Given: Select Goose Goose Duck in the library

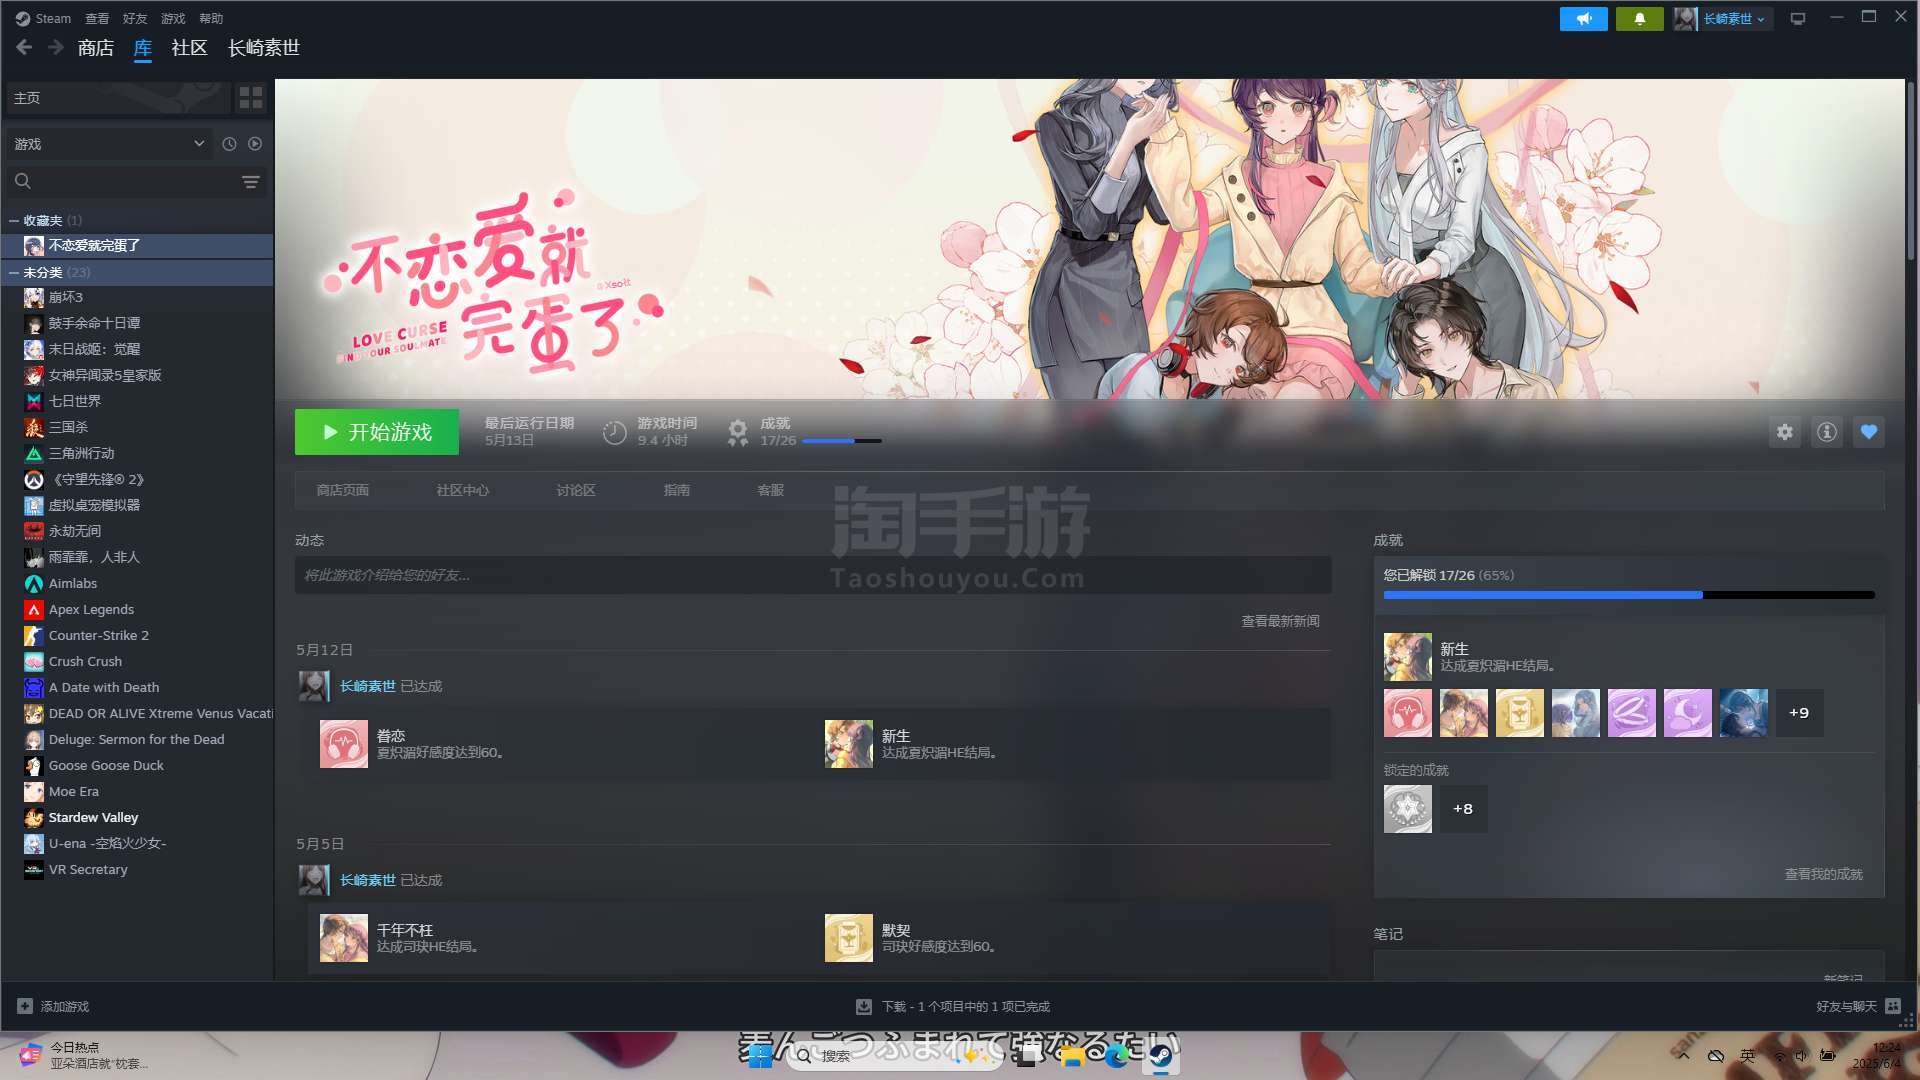Looking at the screenshot, I should 137,766.
